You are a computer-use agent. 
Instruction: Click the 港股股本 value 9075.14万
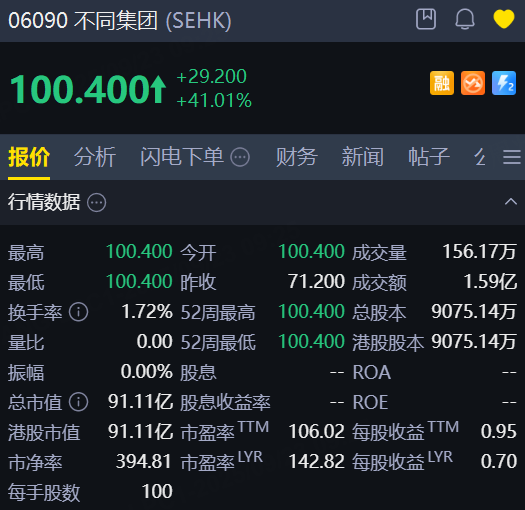[x=474, y=342]
